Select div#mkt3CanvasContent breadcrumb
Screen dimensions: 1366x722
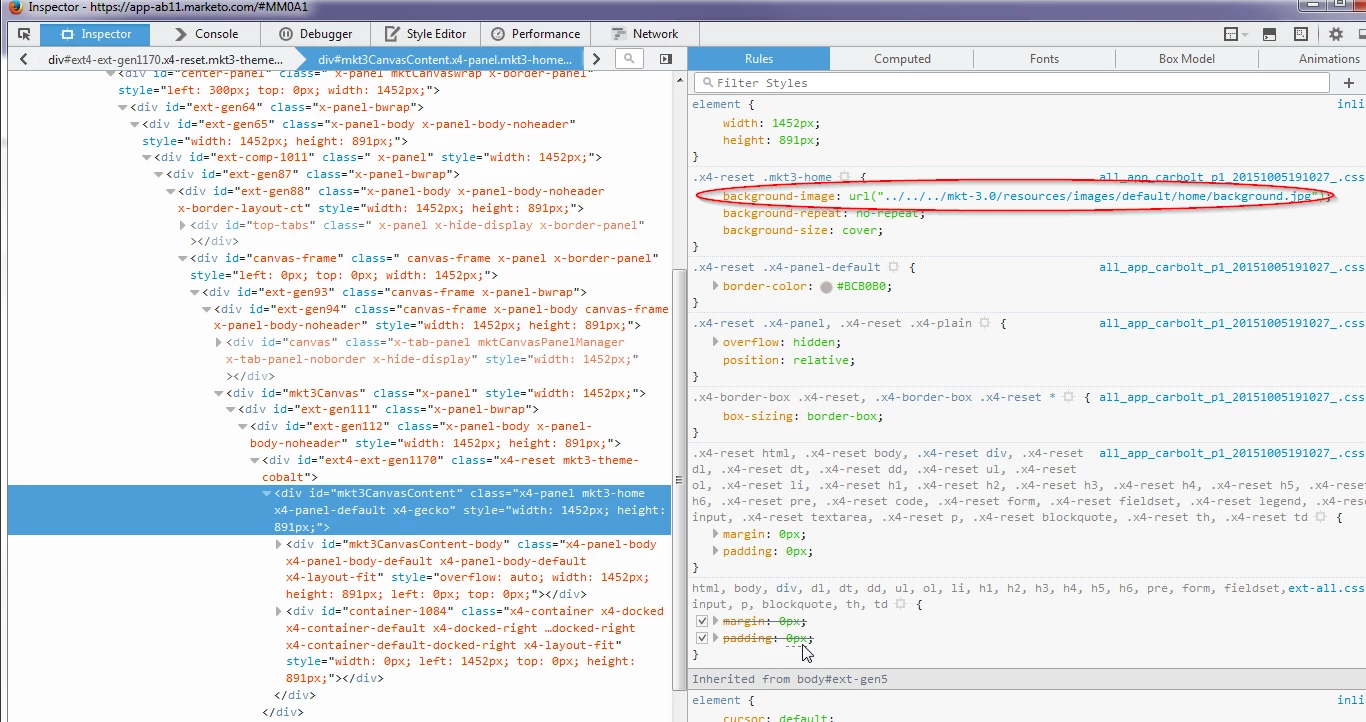[446, 59]
